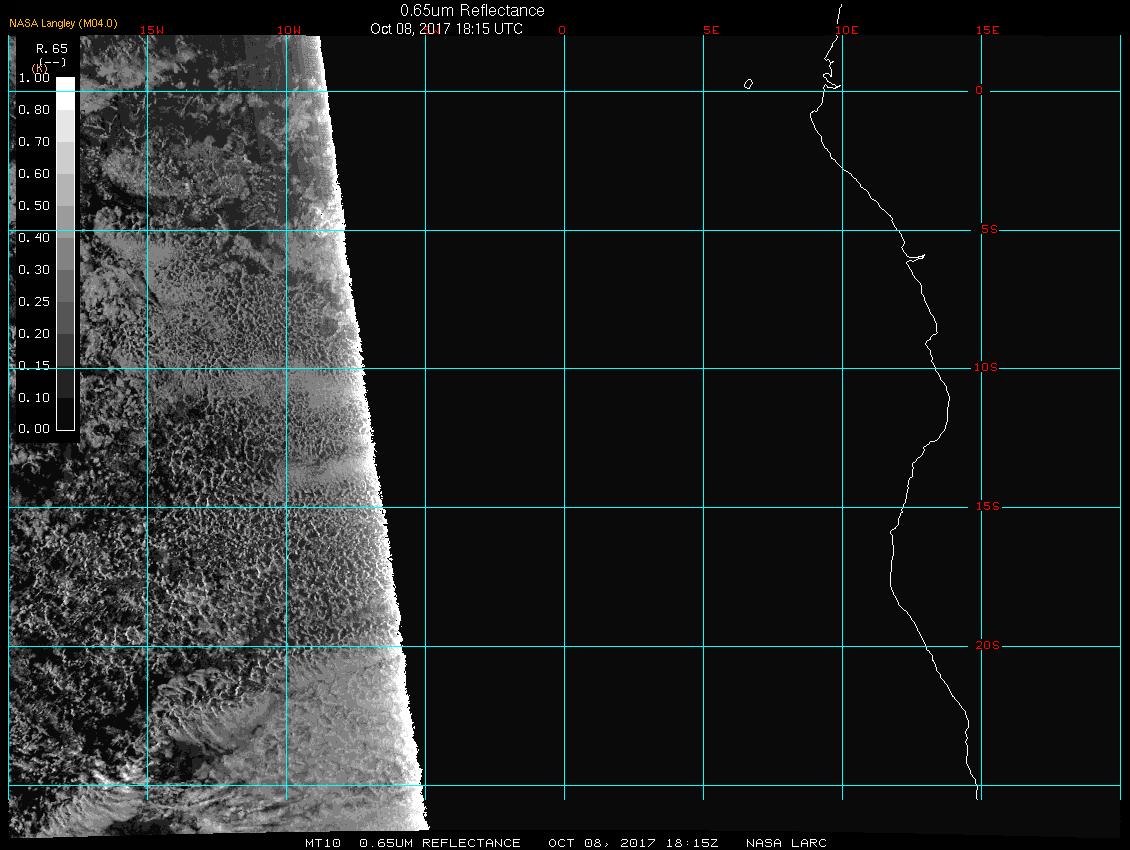Viewport: 1130px width, 850px height.
Task: Click the 10E longitude label
Action: tap(846, 30)
